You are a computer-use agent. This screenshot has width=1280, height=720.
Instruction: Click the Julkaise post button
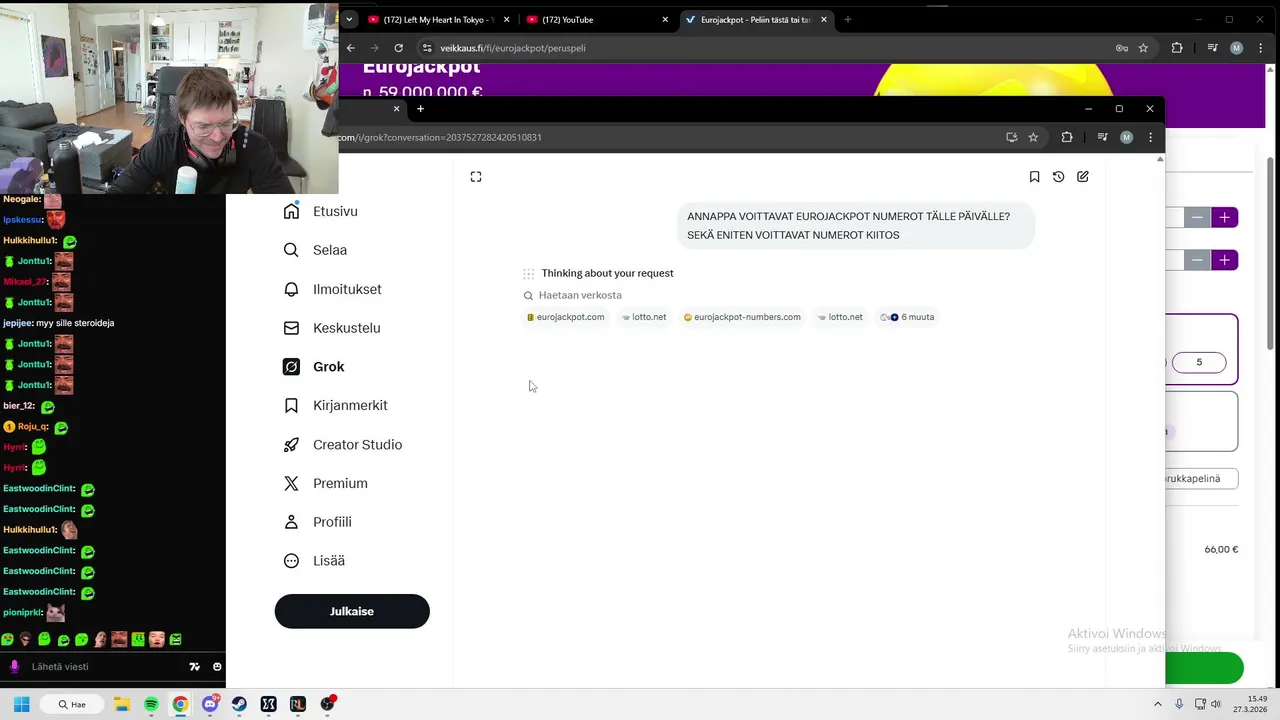pyautogui.click(x=352, y=611)
